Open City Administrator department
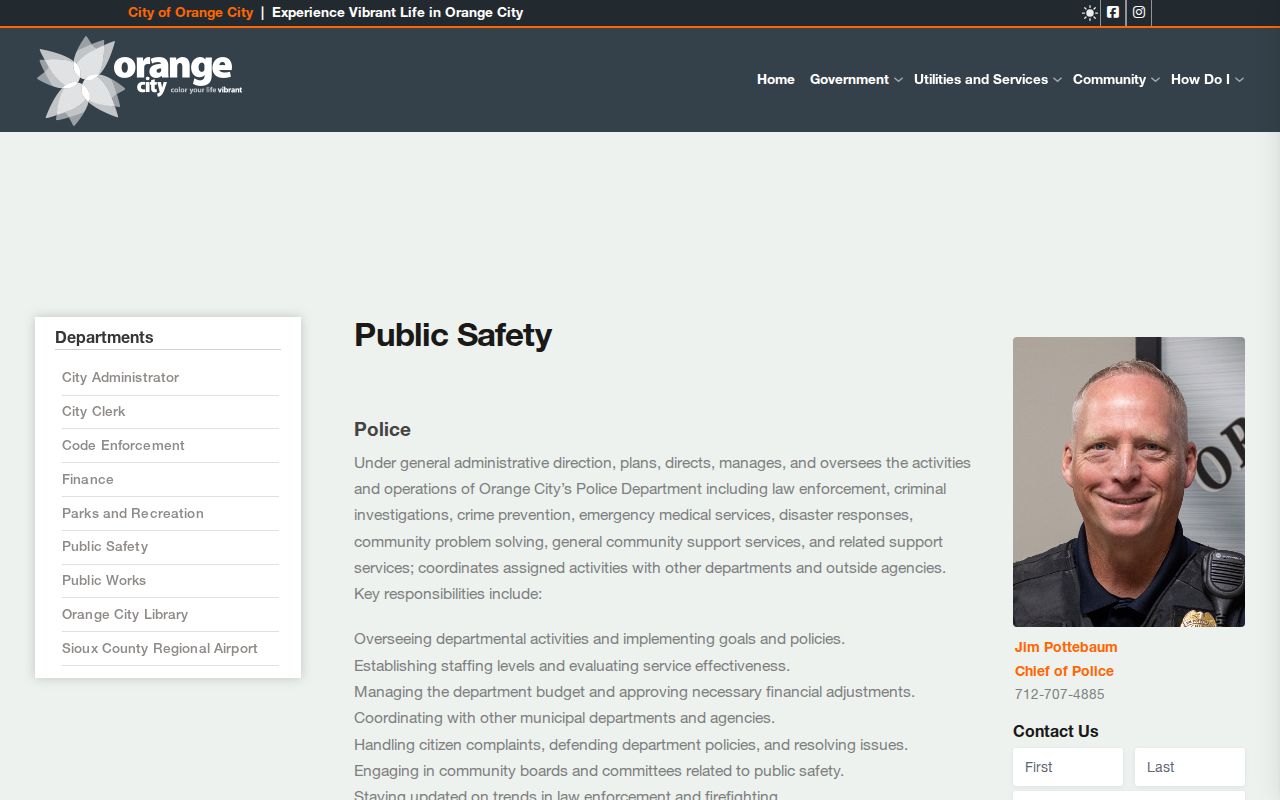 pyautogui.click(x=120, y=377)
